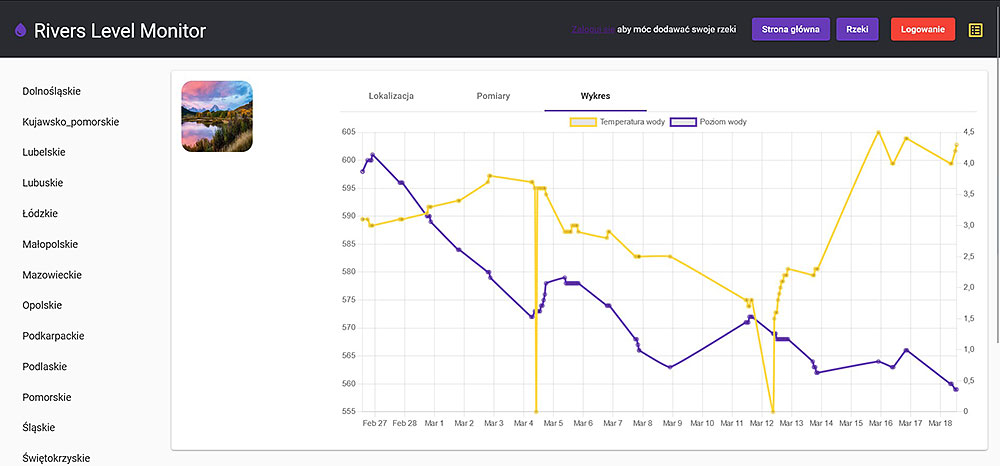This screenshot has height=466, width=1000.
Task: Toggle the Temperatura wody legend item
Action: (615, 122)
